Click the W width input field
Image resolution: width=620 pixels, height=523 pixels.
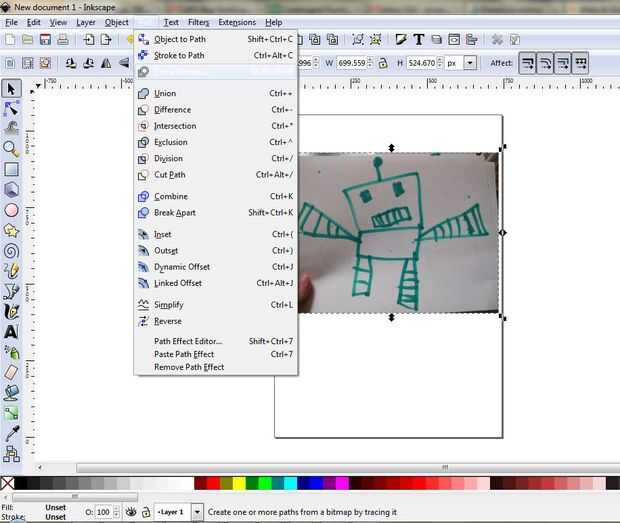[x=352, y=63]
